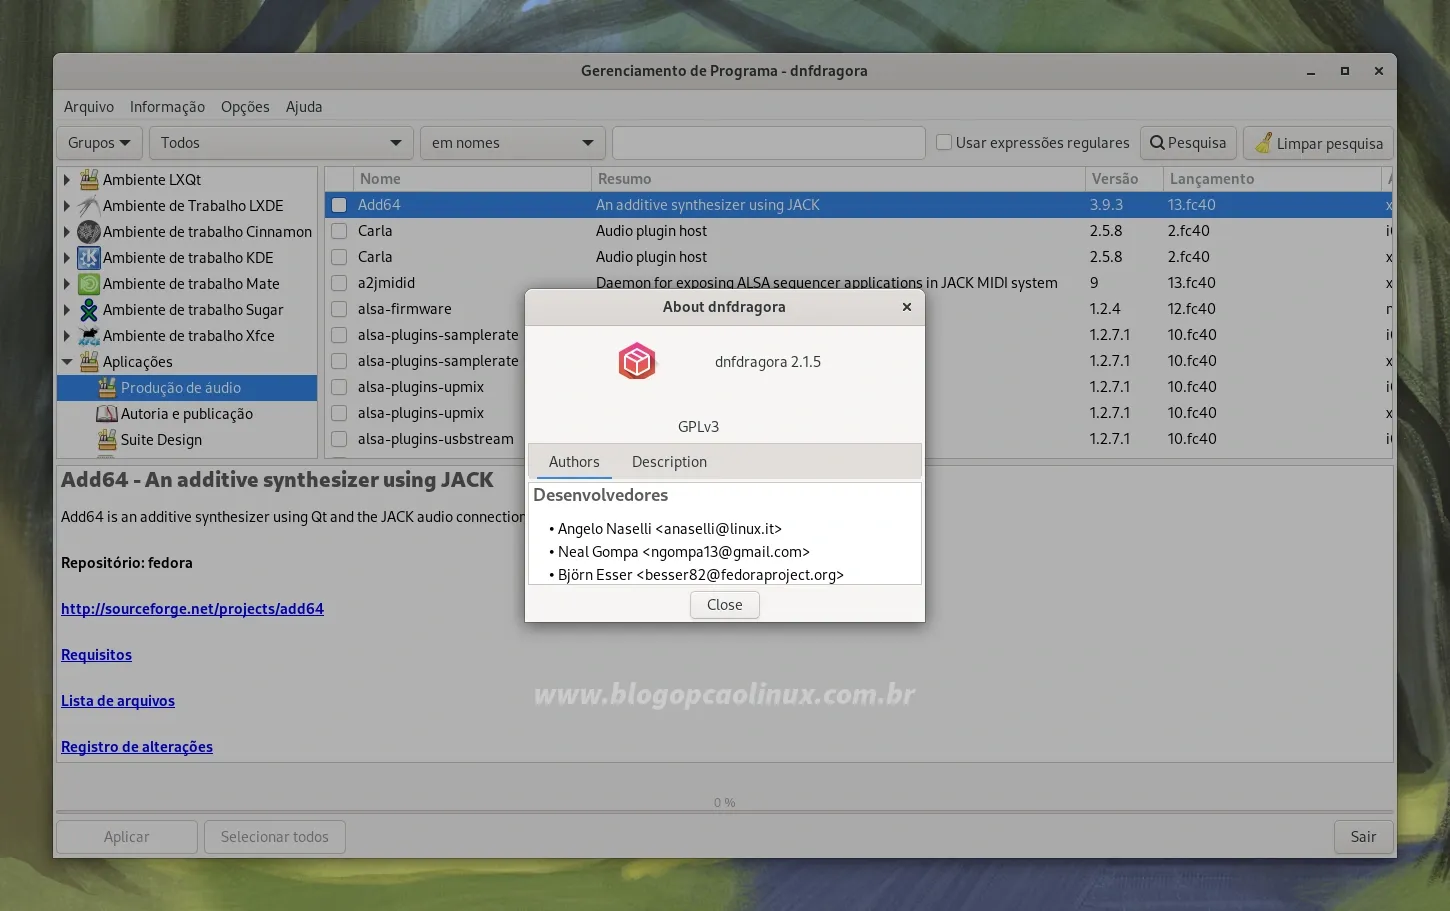Image resolution: width=1450 pixels, height=911 pixels.
Task: Click the Mate desktop environment icon
Action: pos(89,283)
